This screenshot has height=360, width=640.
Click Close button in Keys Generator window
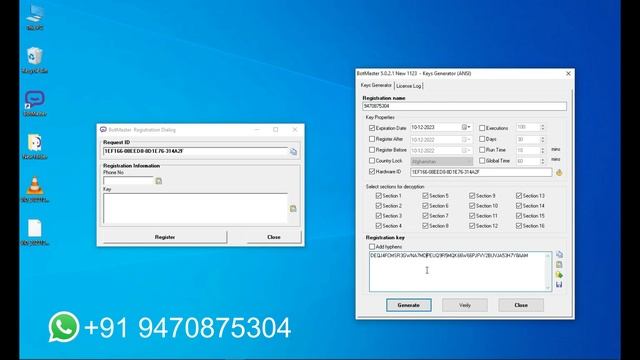pyautogui.click(x=521, y=305)
